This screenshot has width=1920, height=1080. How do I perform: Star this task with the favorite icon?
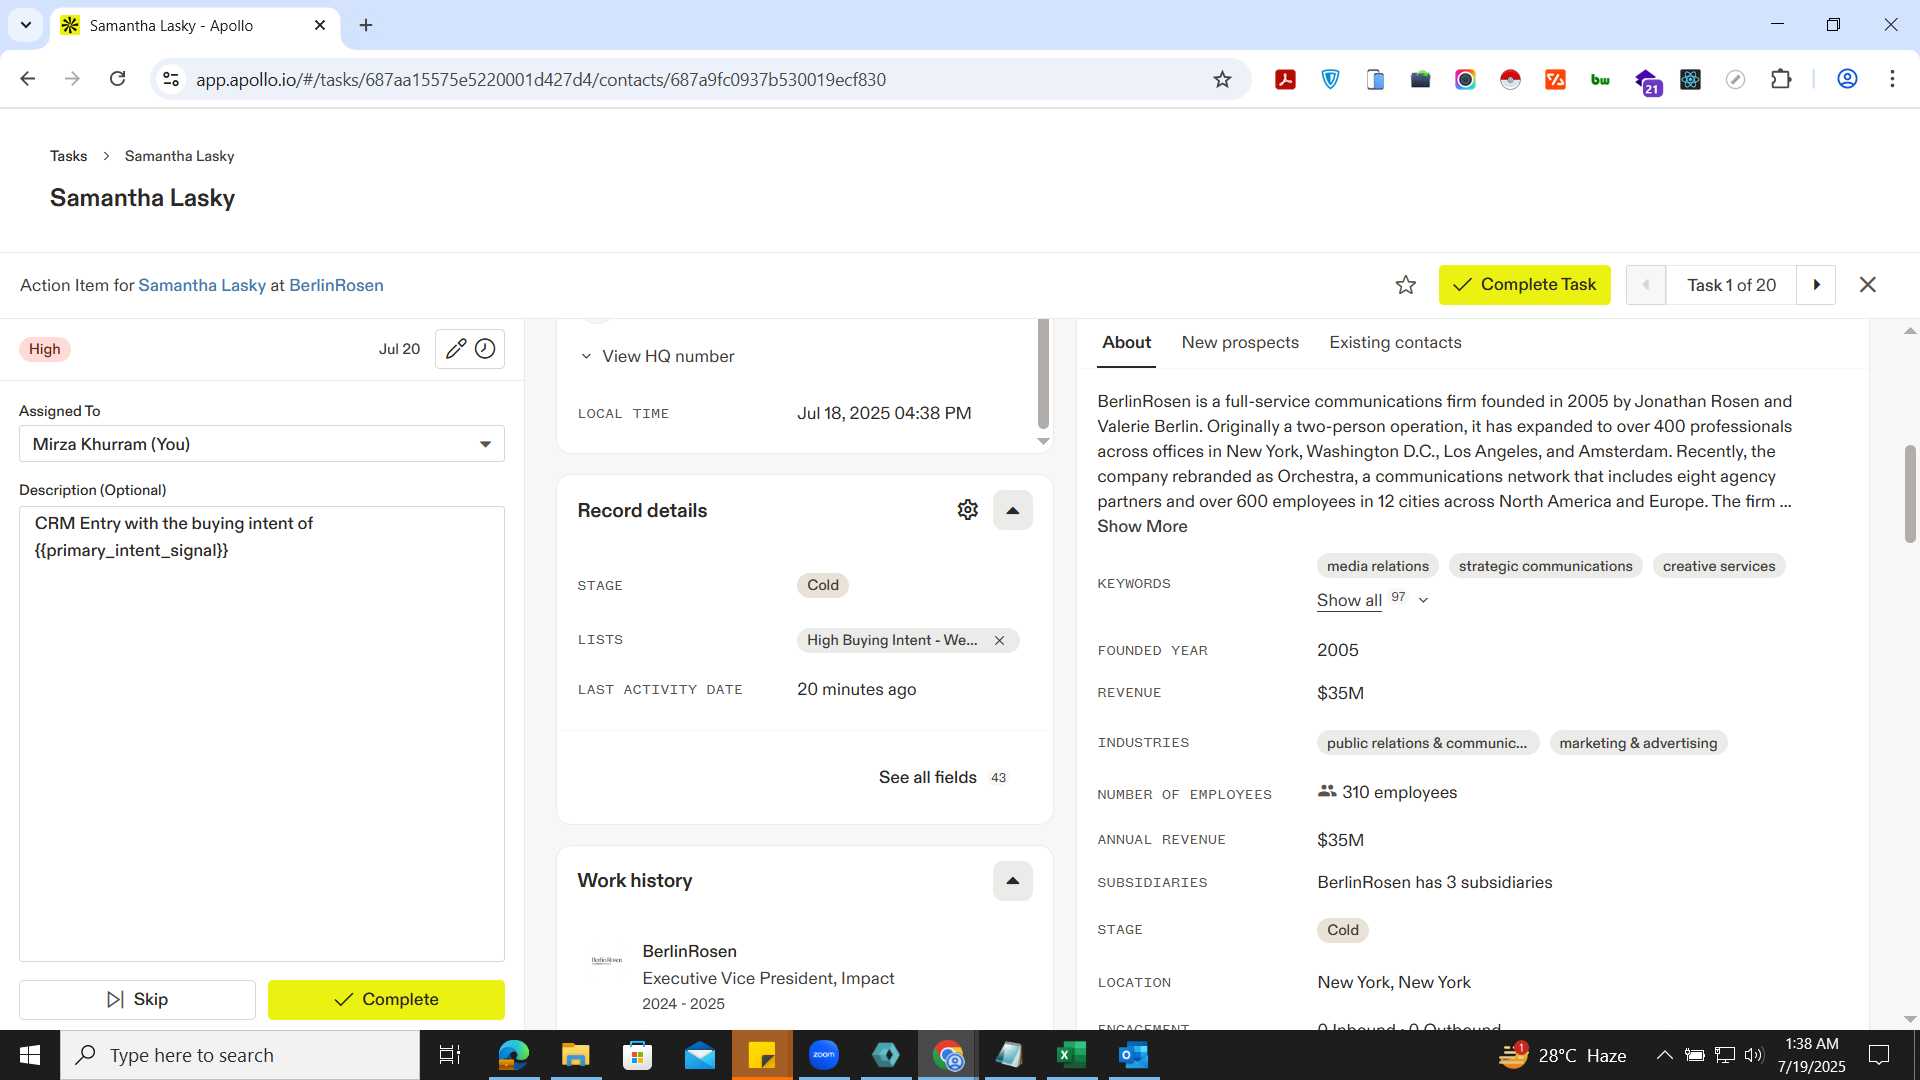click(x=1405, y=285)
